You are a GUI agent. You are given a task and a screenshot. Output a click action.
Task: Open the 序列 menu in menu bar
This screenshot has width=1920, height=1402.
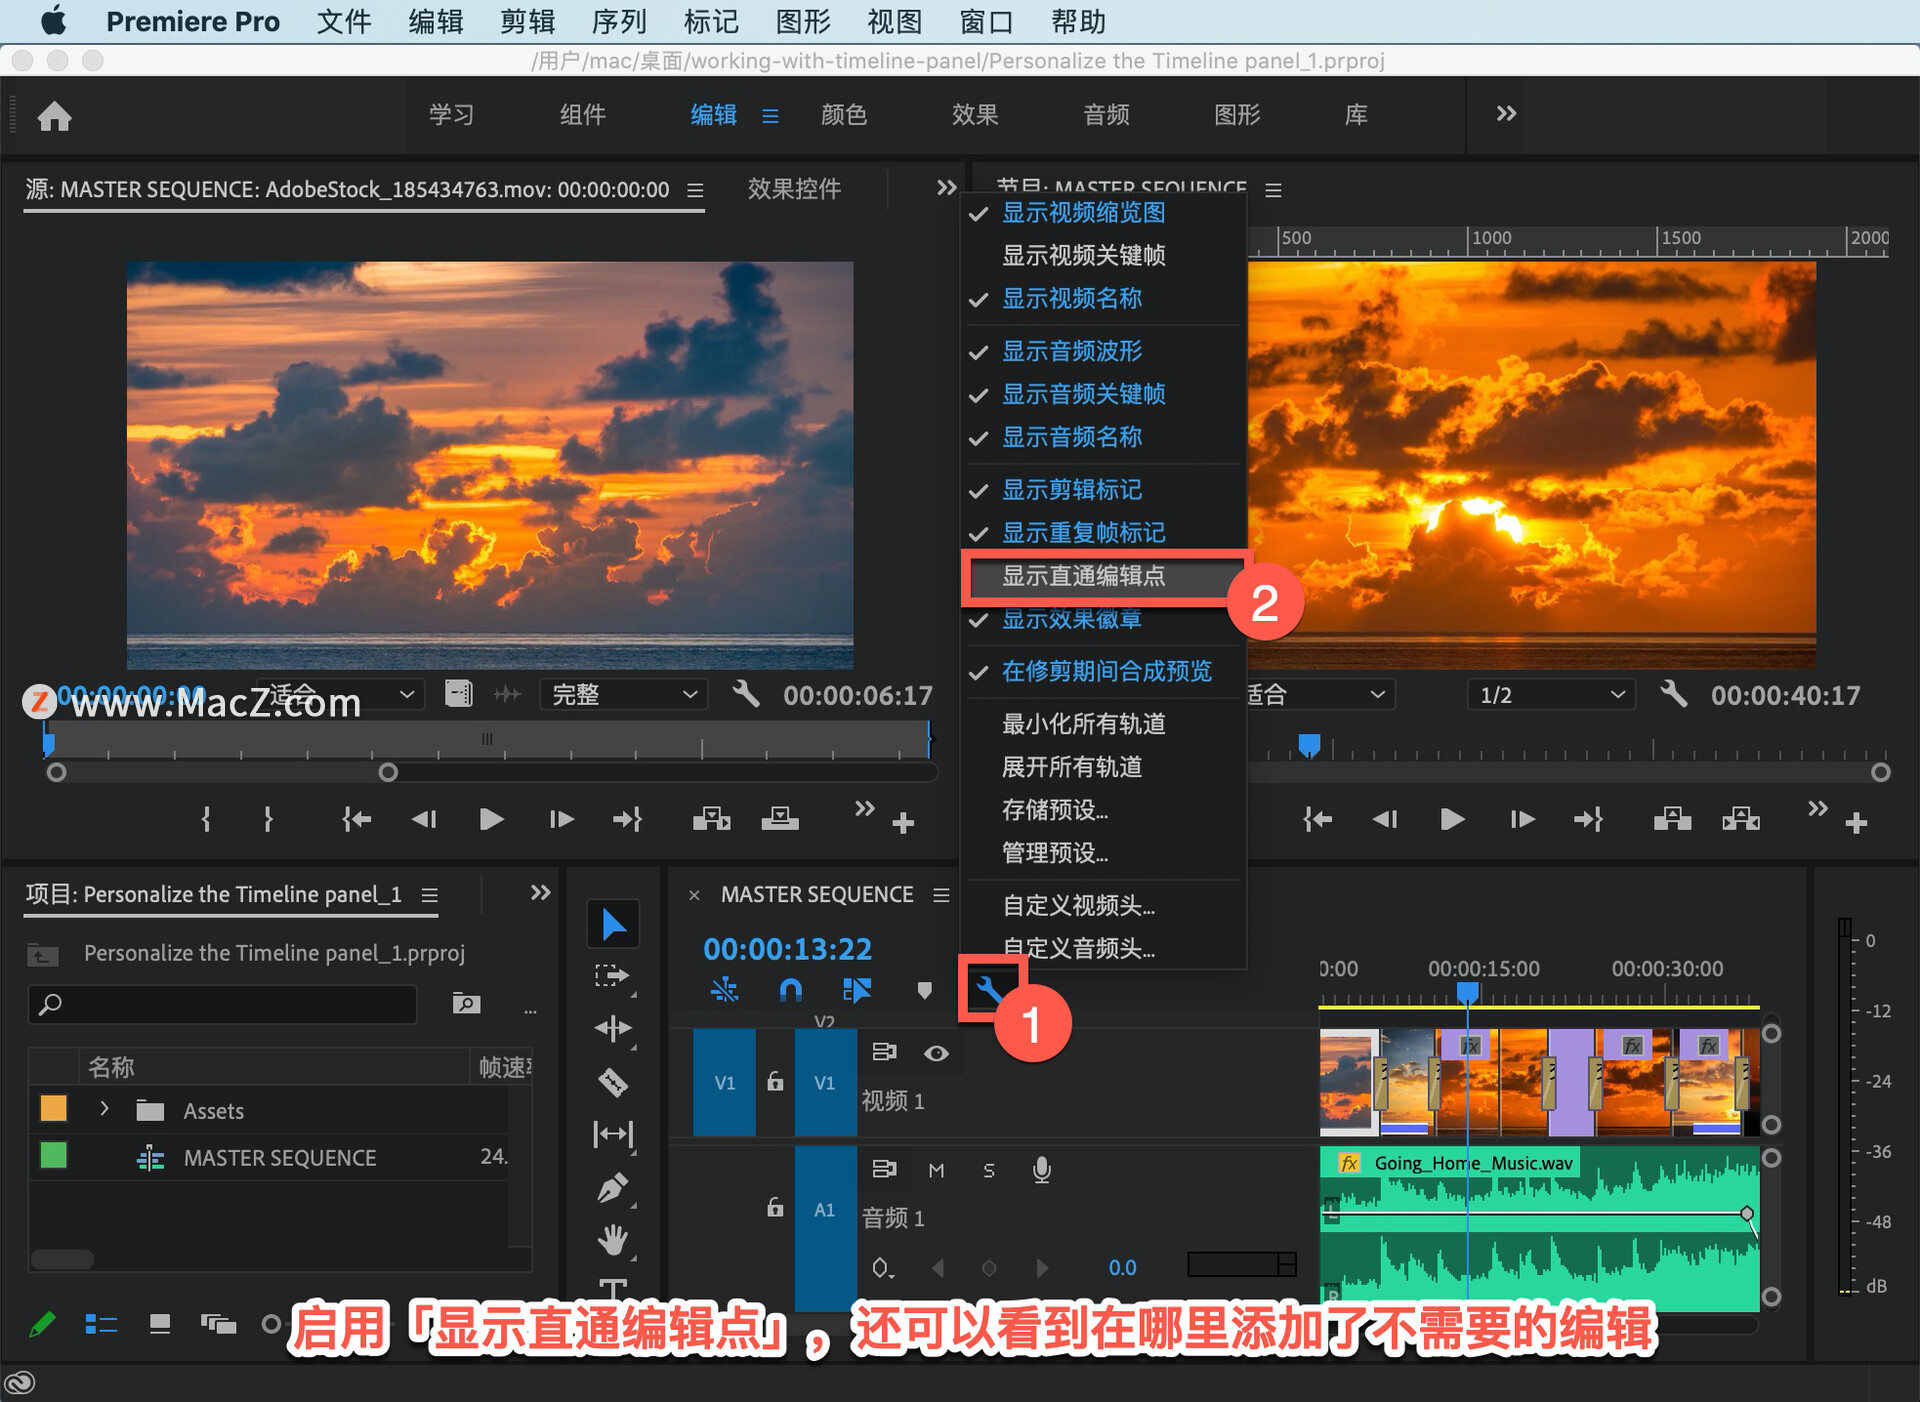click(618, 21)
